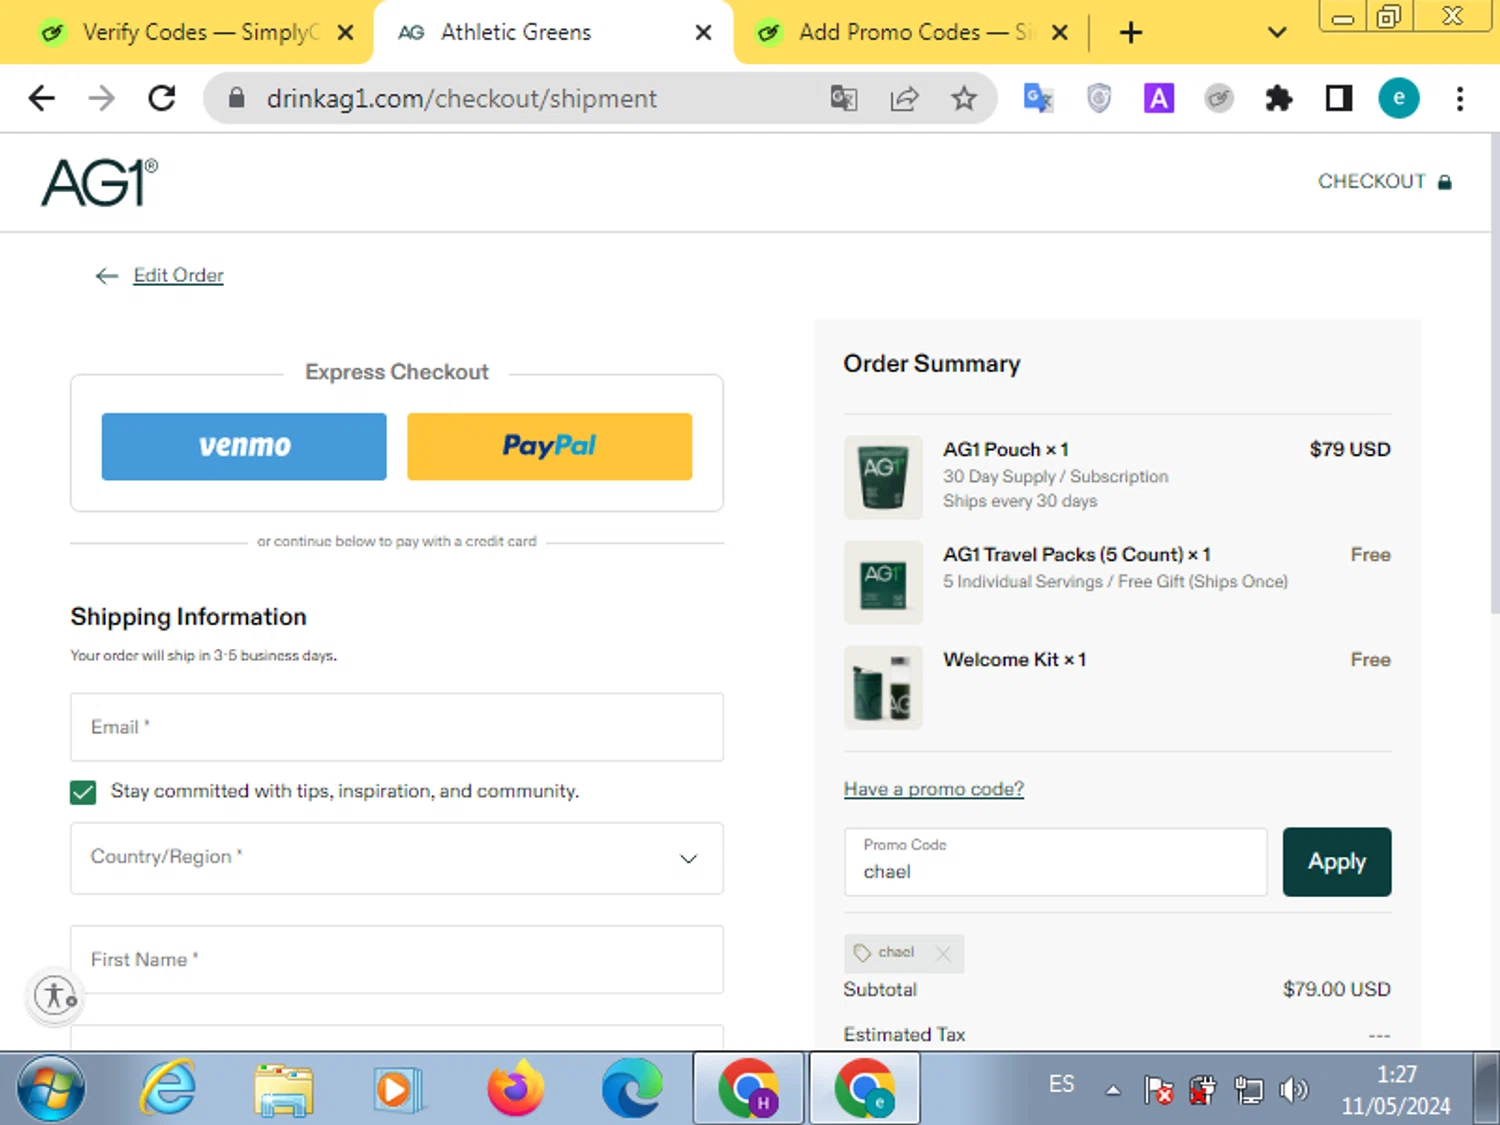
Task: Launch Microsoft Edge from the taskbar
Action: pos(631,1088)
